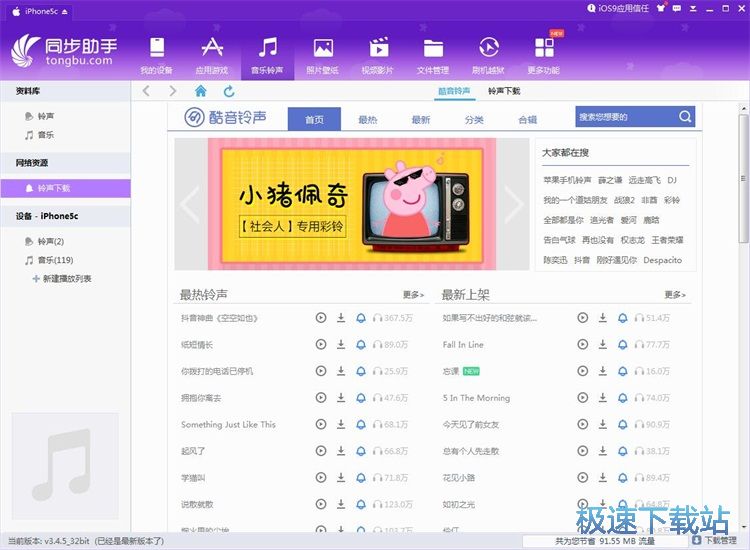Screen dimensions: 750x550
Task: Select 铃声下载 in the sidebar
Action: coord(66,188)
